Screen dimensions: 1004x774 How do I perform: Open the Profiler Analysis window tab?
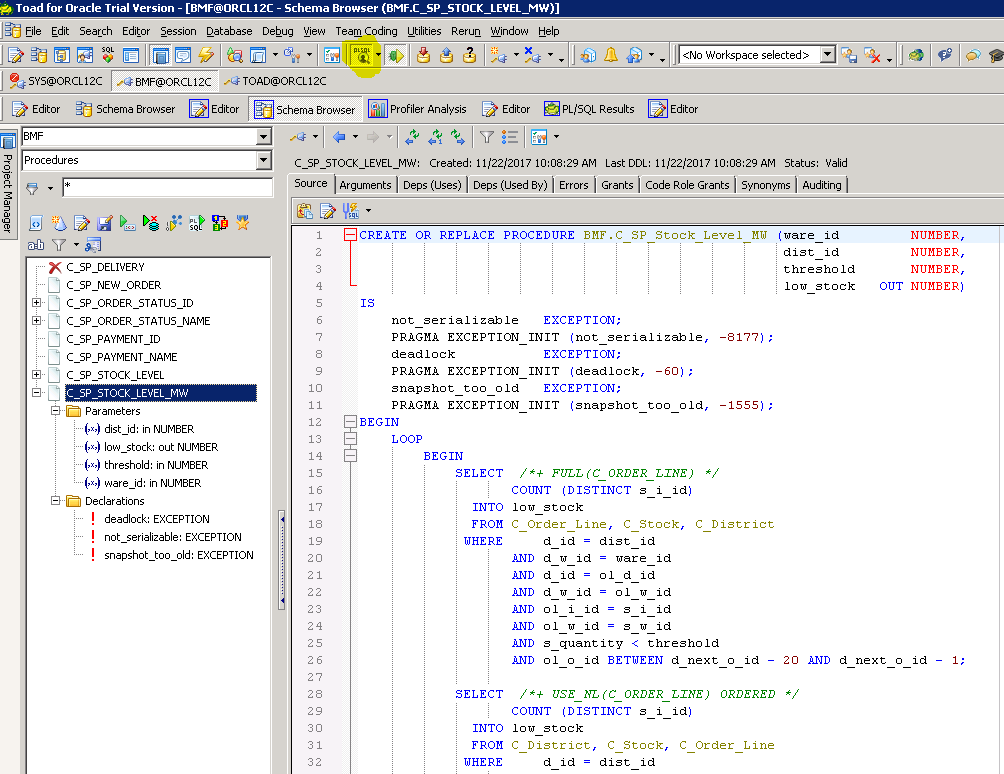pos(418,109)
